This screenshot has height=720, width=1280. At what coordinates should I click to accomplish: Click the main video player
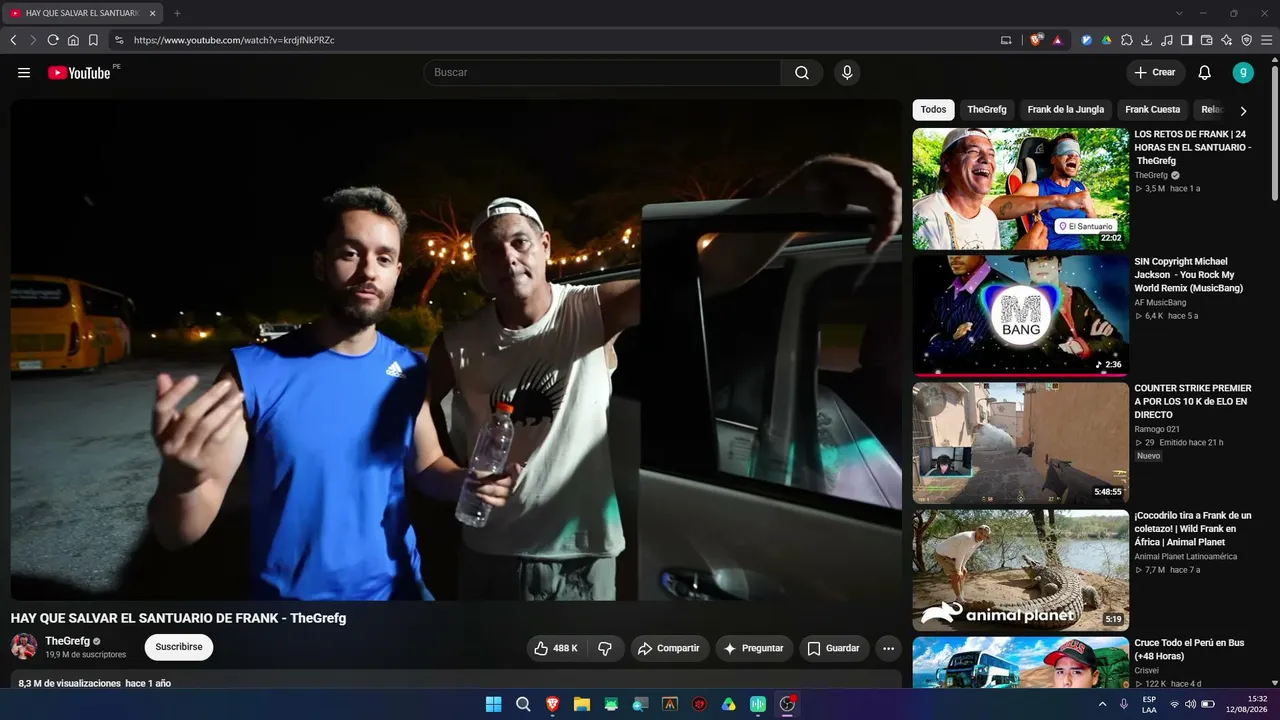456,350
